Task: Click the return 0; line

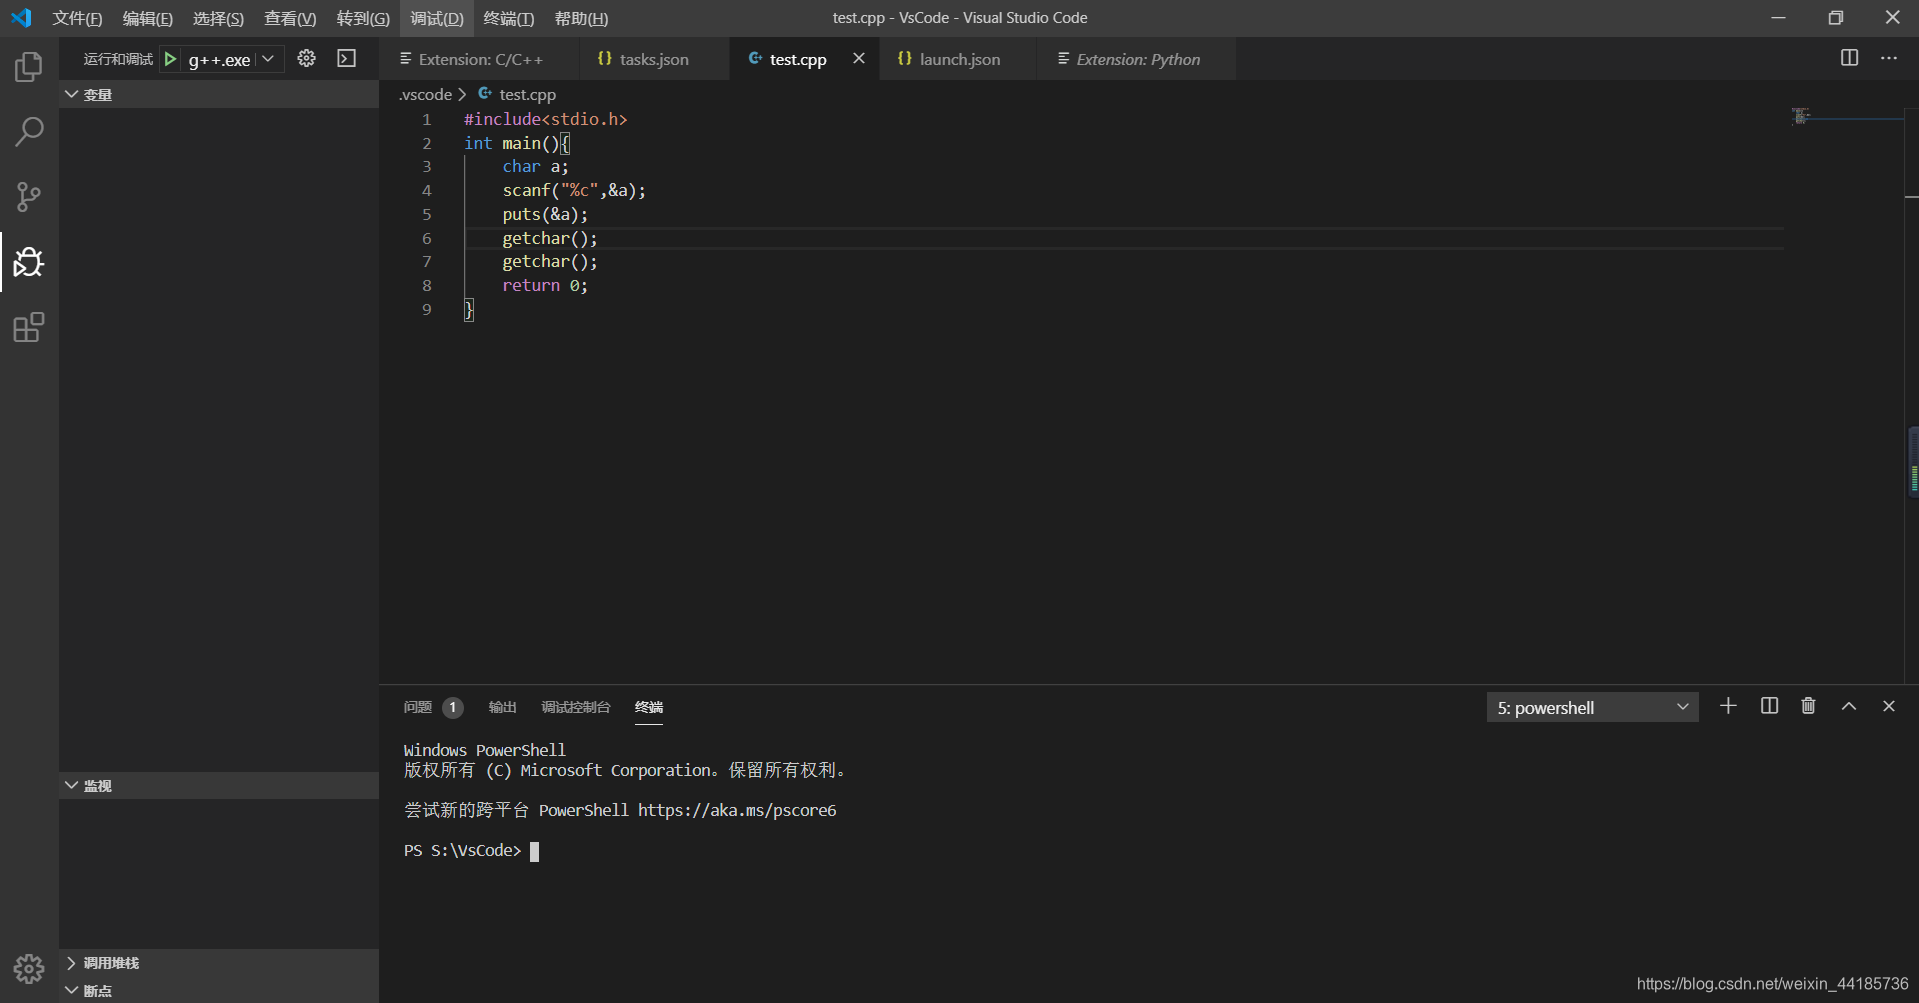Action: pos(545,285)
